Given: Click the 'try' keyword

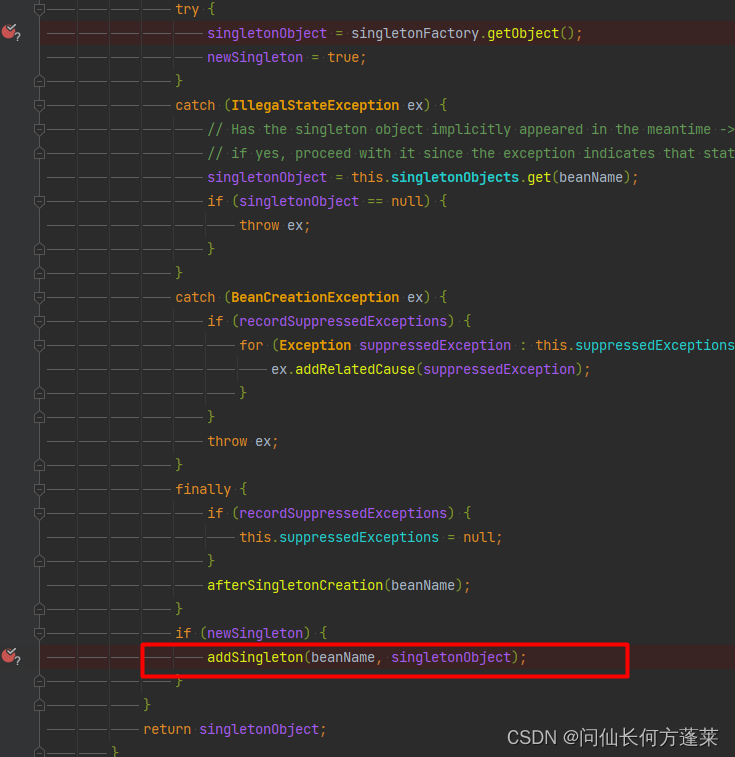Looking at the screenshot, I should 187,9.
